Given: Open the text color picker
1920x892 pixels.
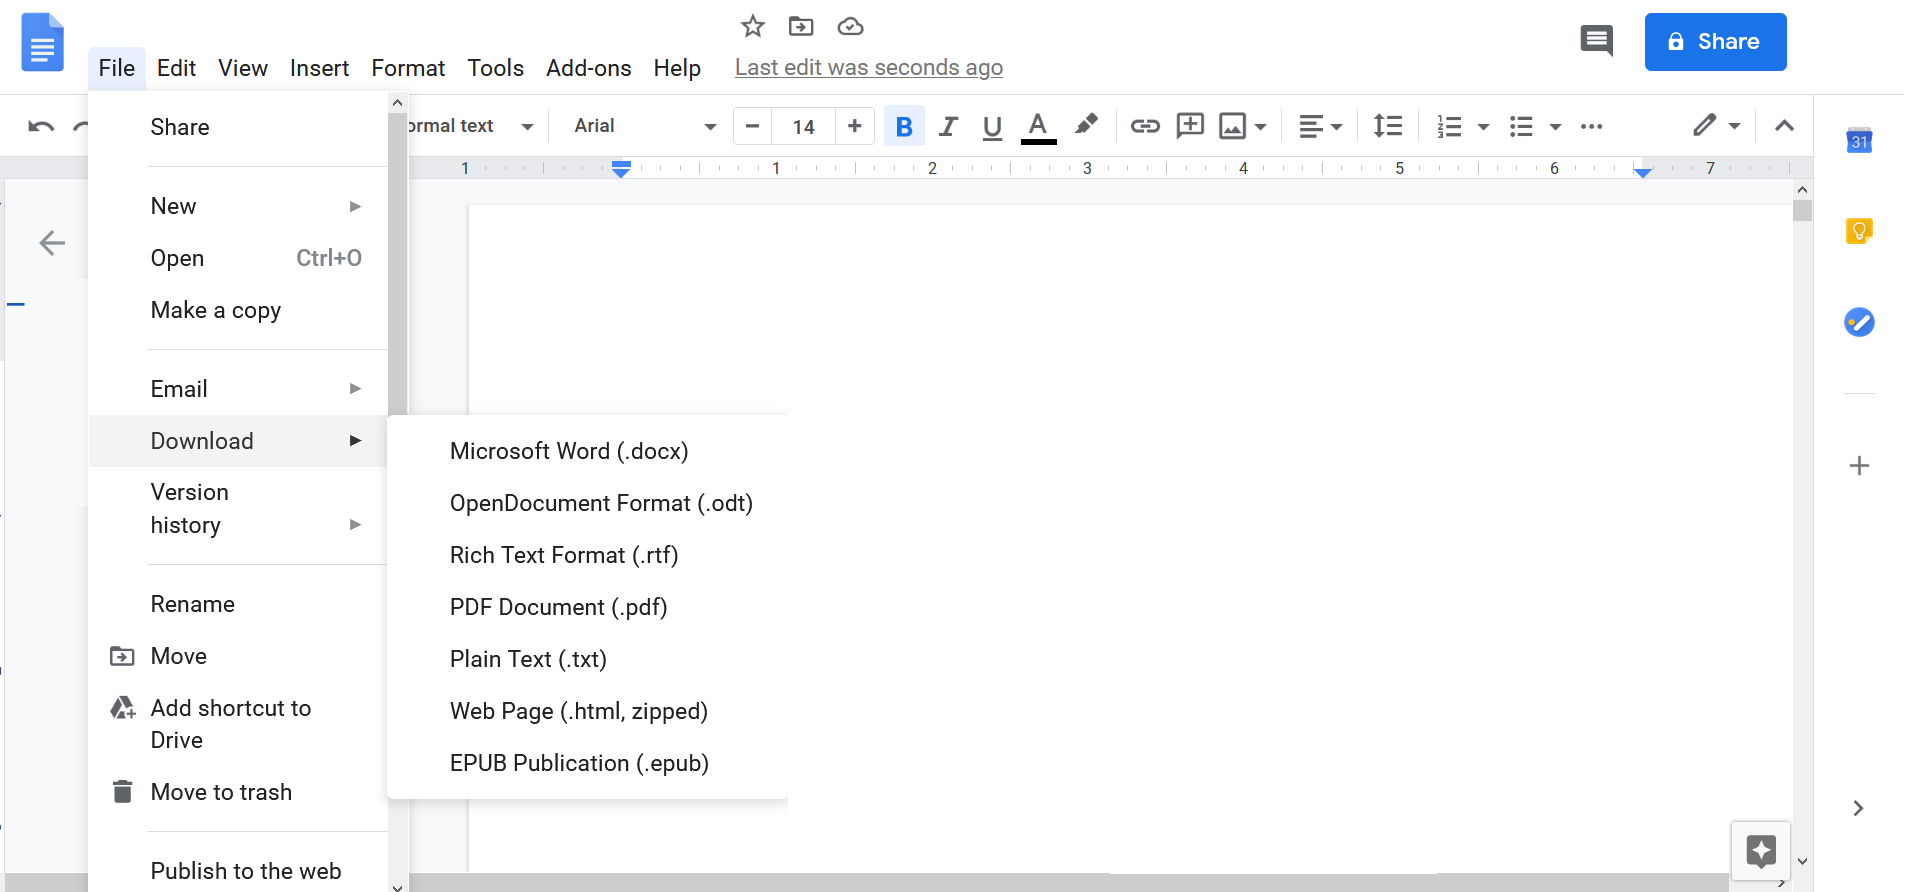Looking at the screenshot, I should click(1038, 126).
